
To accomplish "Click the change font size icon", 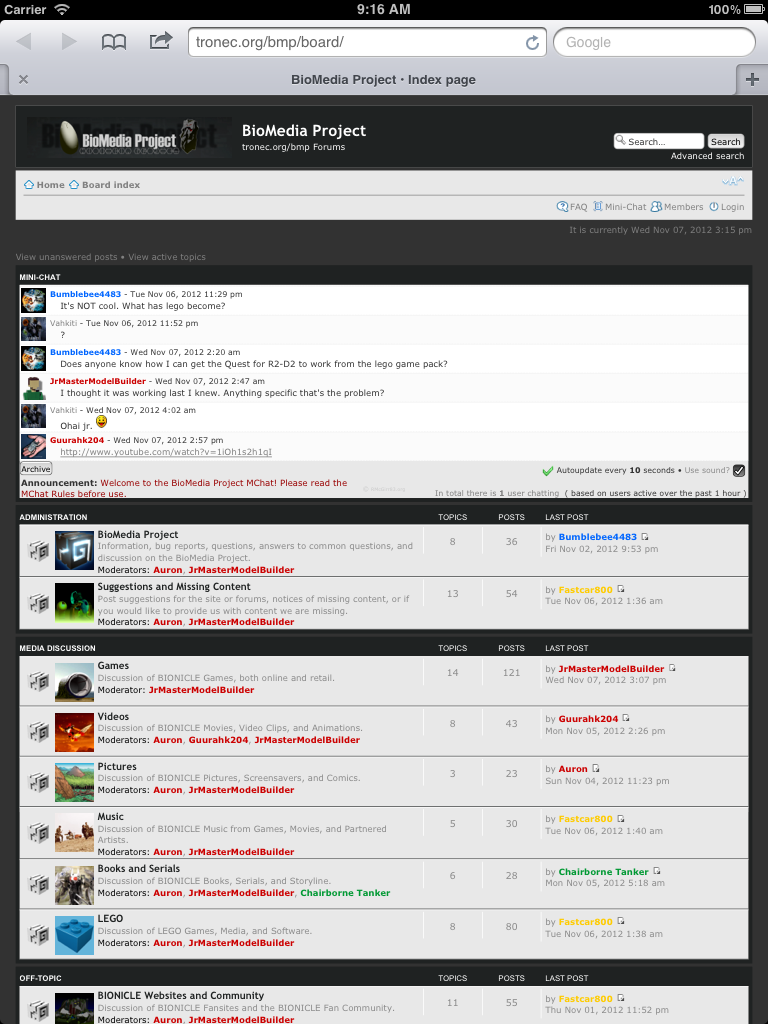I will (x=733, y=182).
